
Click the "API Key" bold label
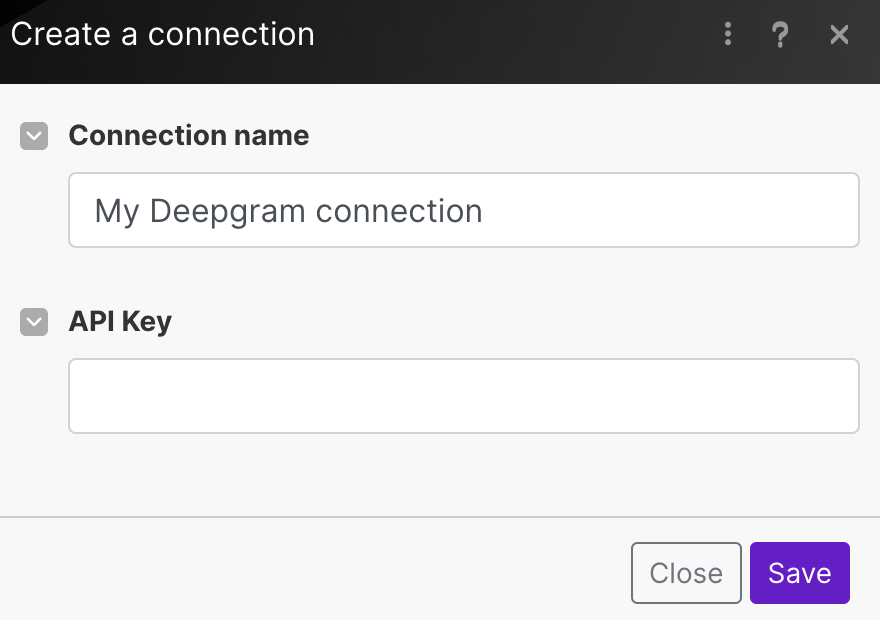[120, 322]
